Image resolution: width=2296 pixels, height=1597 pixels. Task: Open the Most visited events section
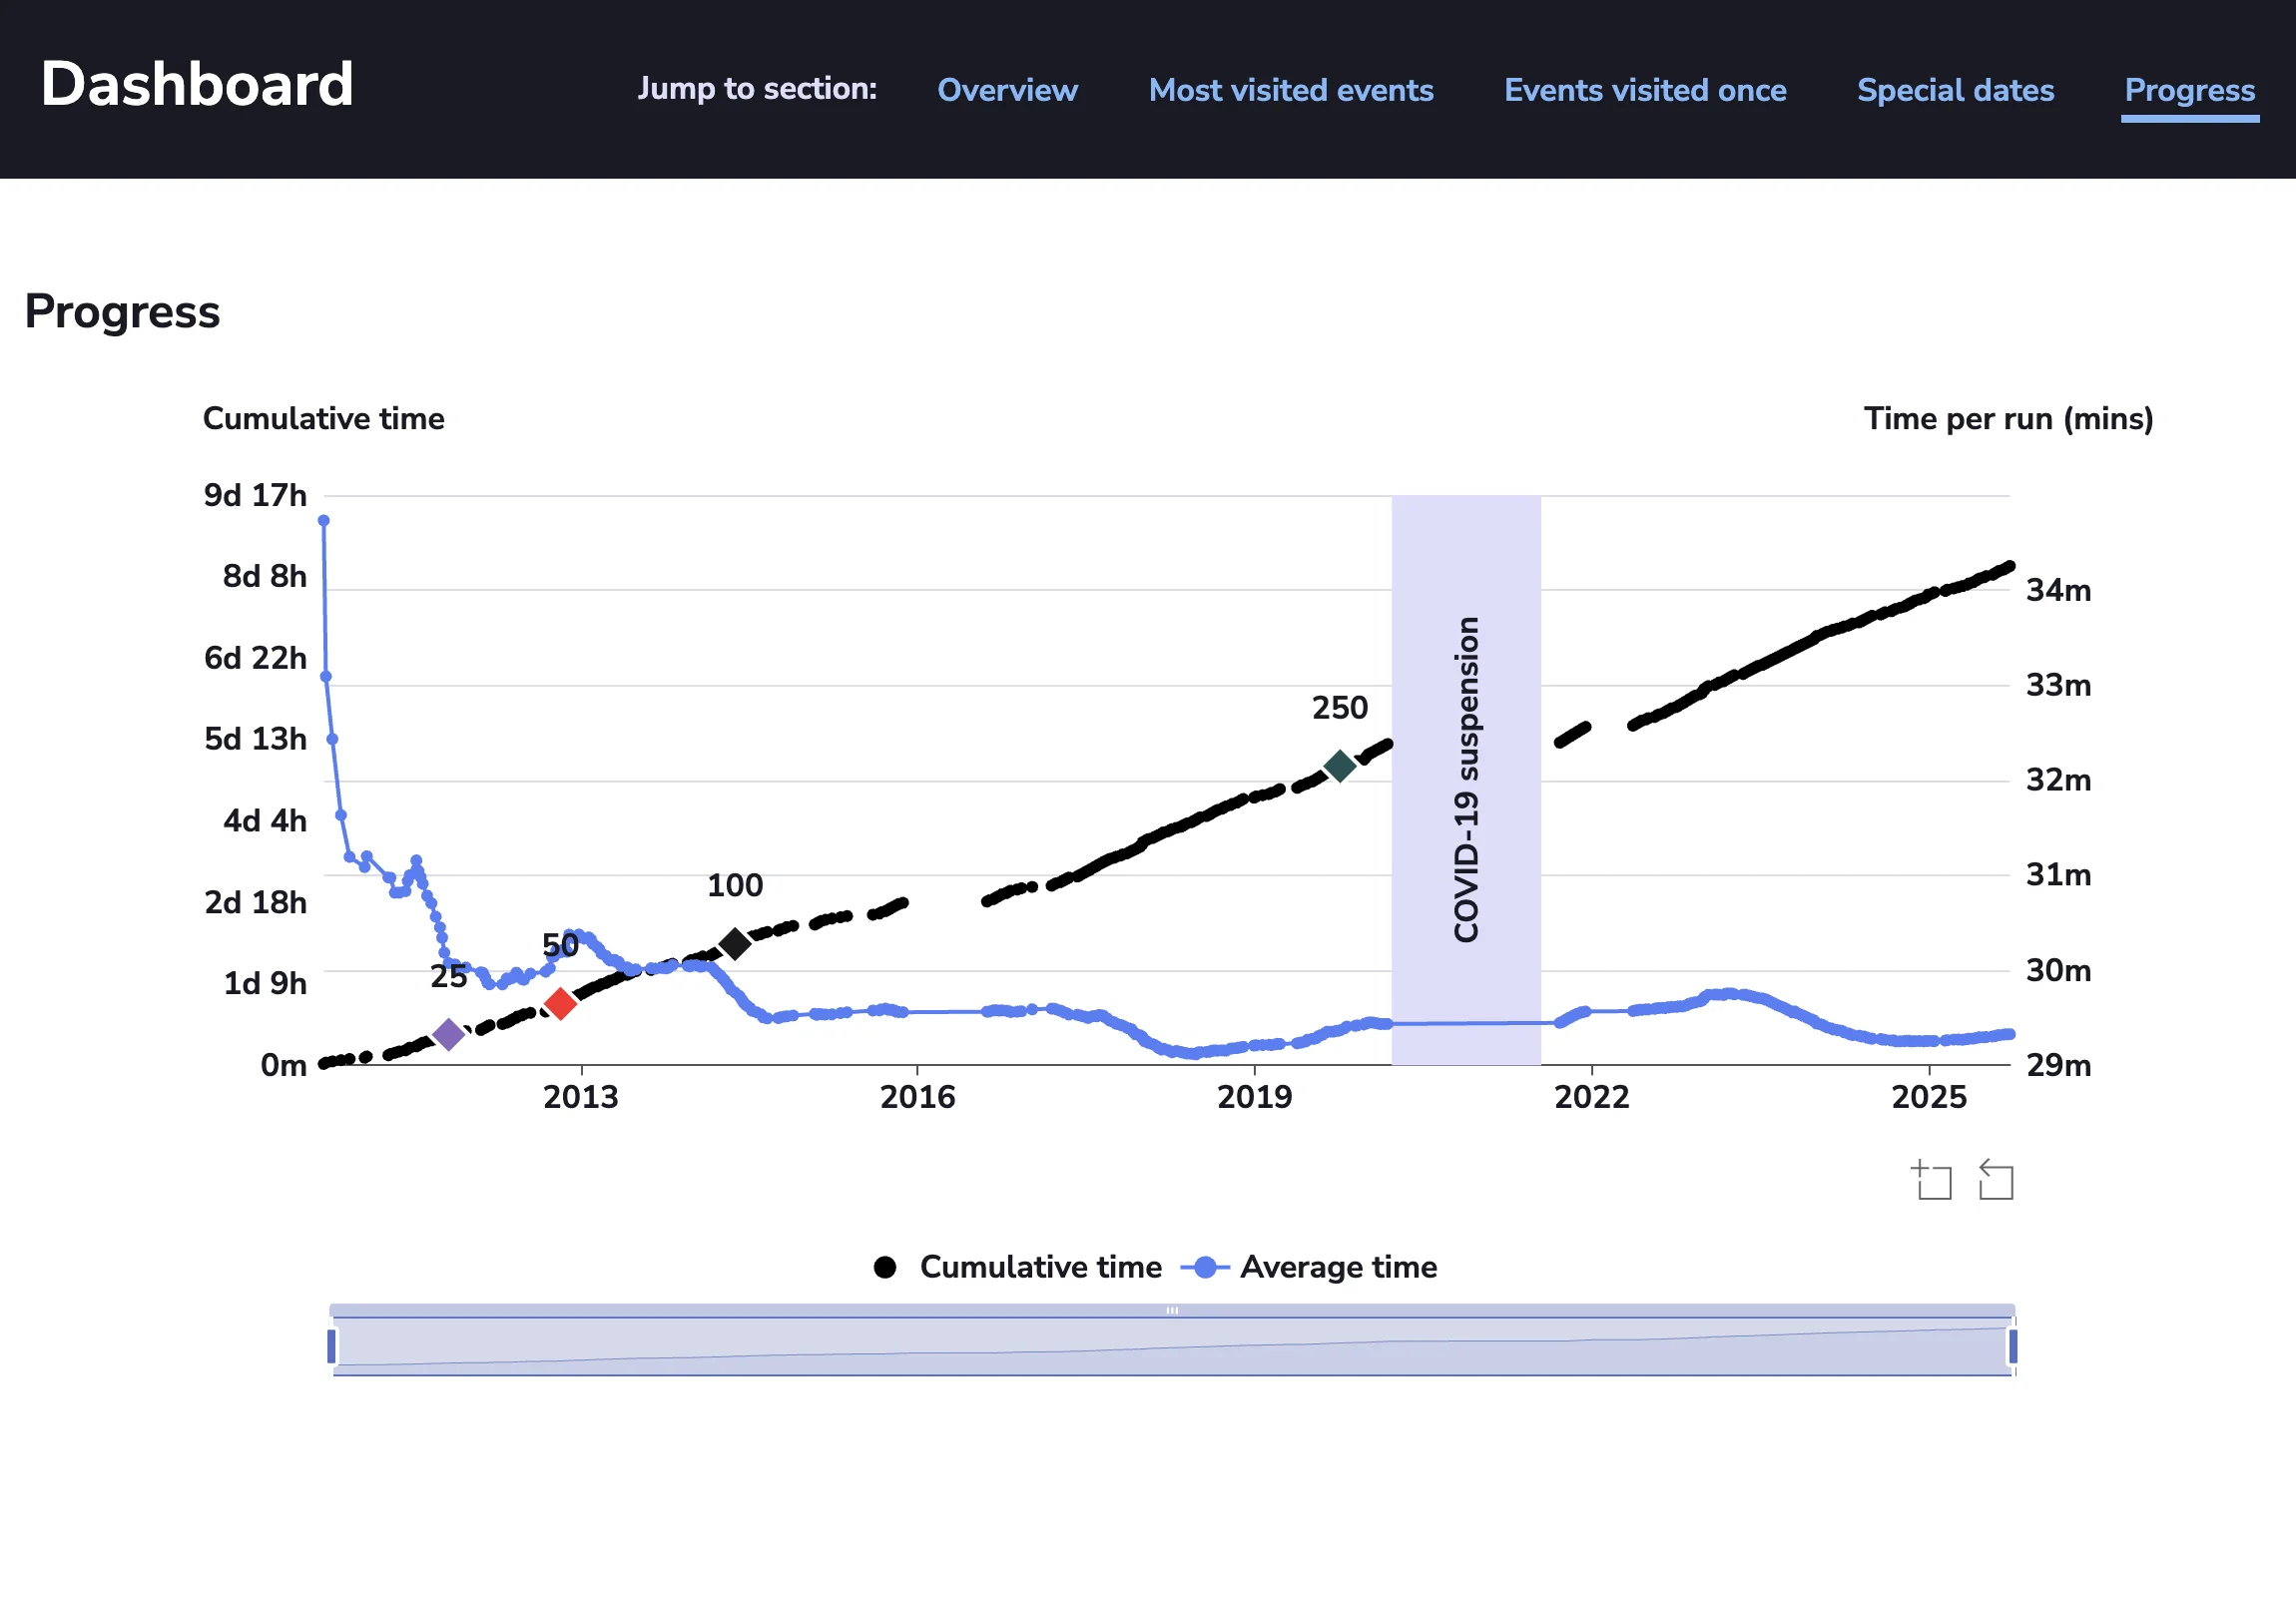[1291, 90]
